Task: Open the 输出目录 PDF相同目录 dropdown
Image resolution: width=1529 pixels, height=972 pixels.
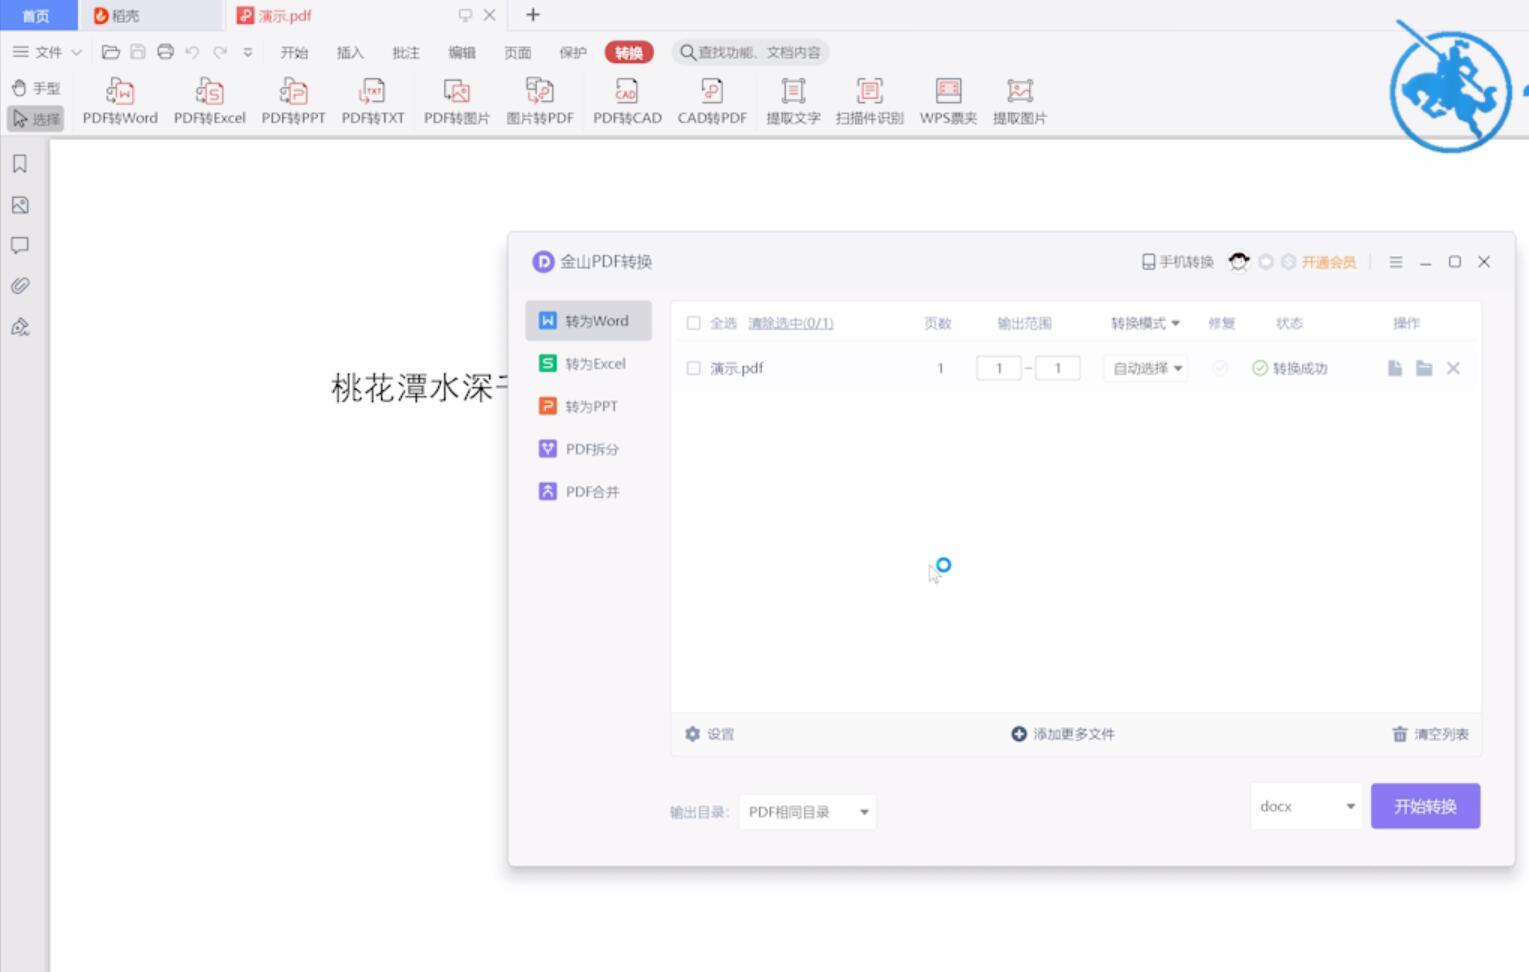Action: [808, 812]
